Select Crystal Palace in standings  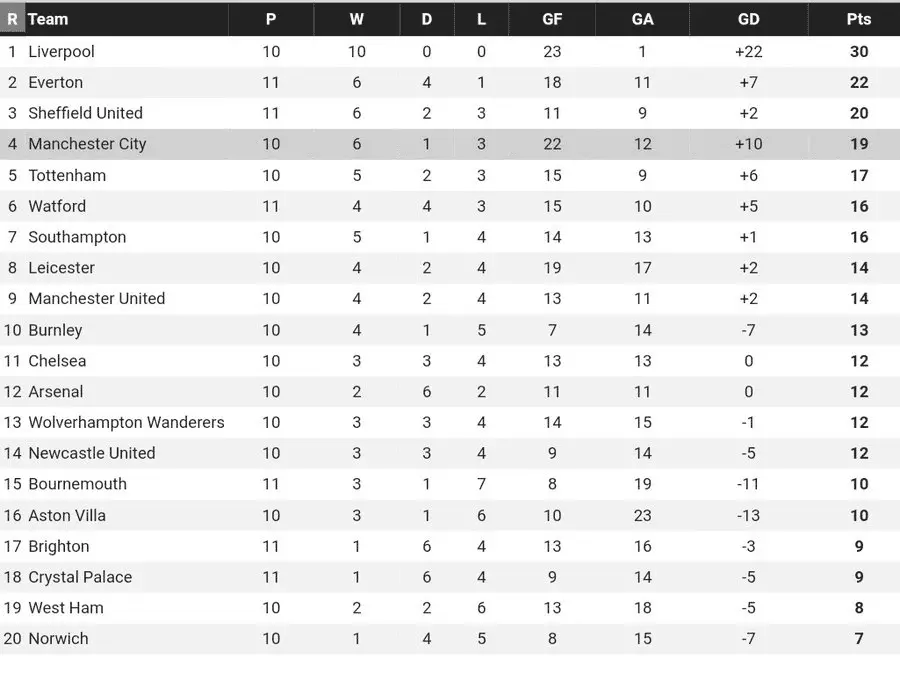[80, 577]
